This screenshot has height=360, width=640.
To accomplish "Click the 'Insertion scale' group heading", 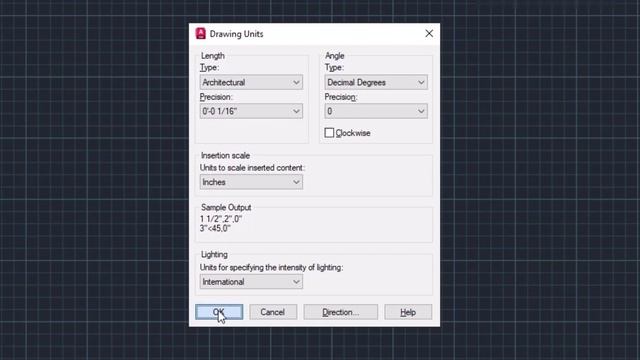I will [225, 156].
